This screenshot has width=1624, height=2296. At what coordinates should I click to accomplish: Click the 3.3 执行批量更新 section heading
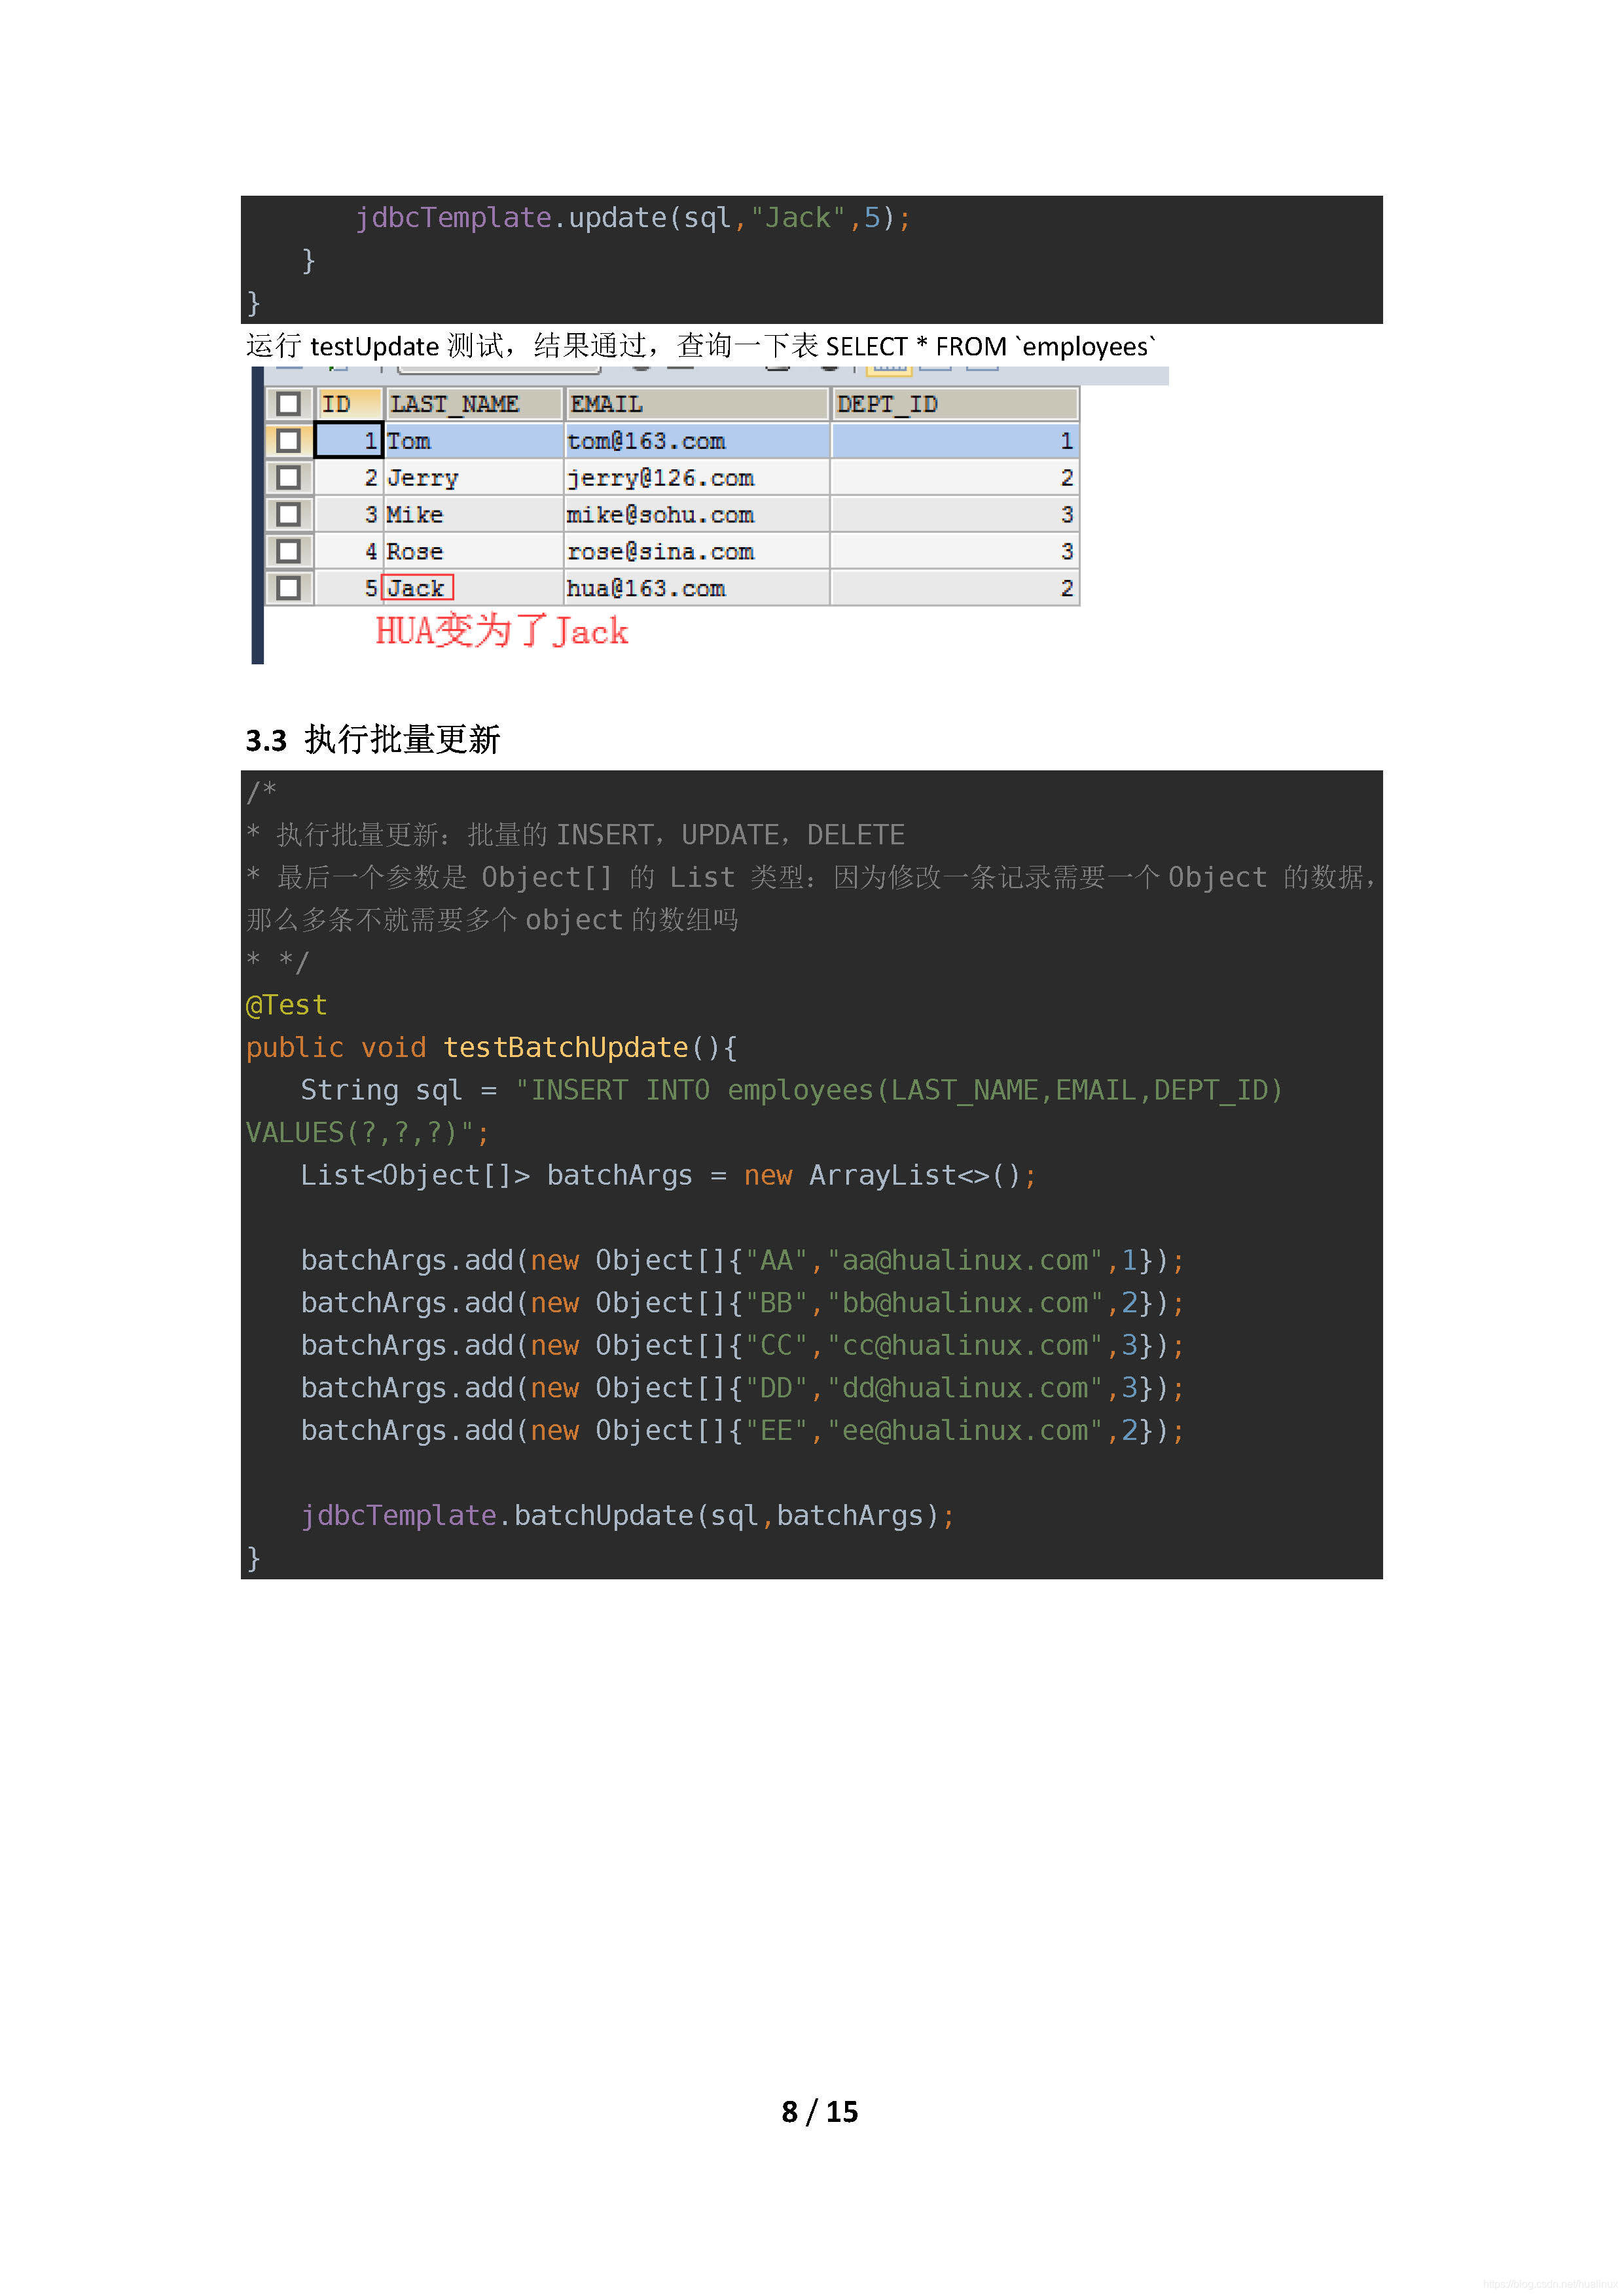373,740
